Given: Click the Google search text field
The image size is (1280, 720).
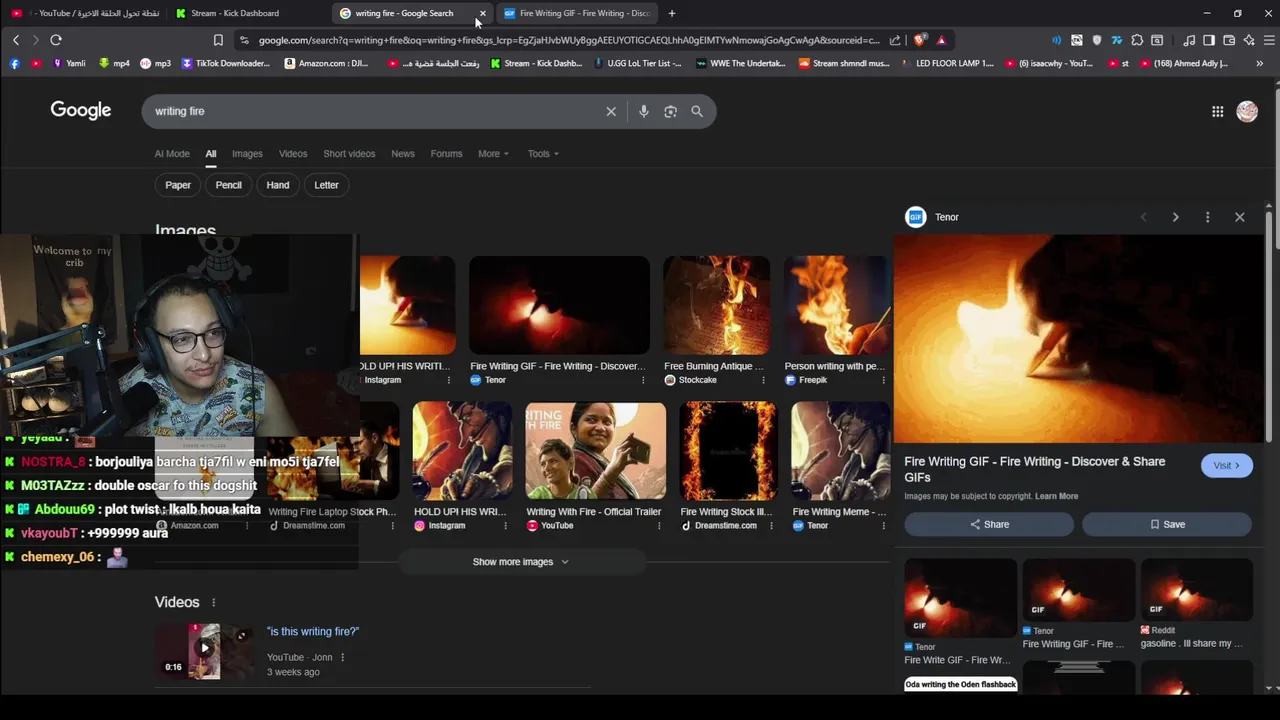Looking at the screenshot, I should (375, 111).
